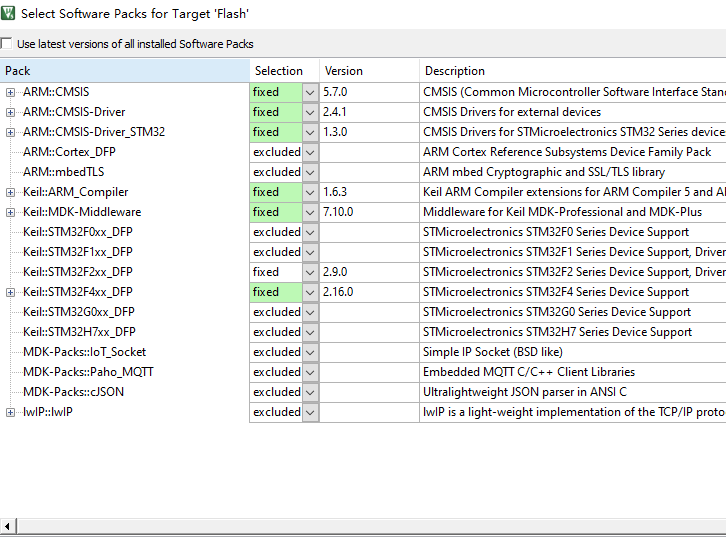This screenshot has height=537, width=726.
Task: Expand the ARM::CMSIS-Driver_STM32 pack node
Action: click(x=10, y=132)
